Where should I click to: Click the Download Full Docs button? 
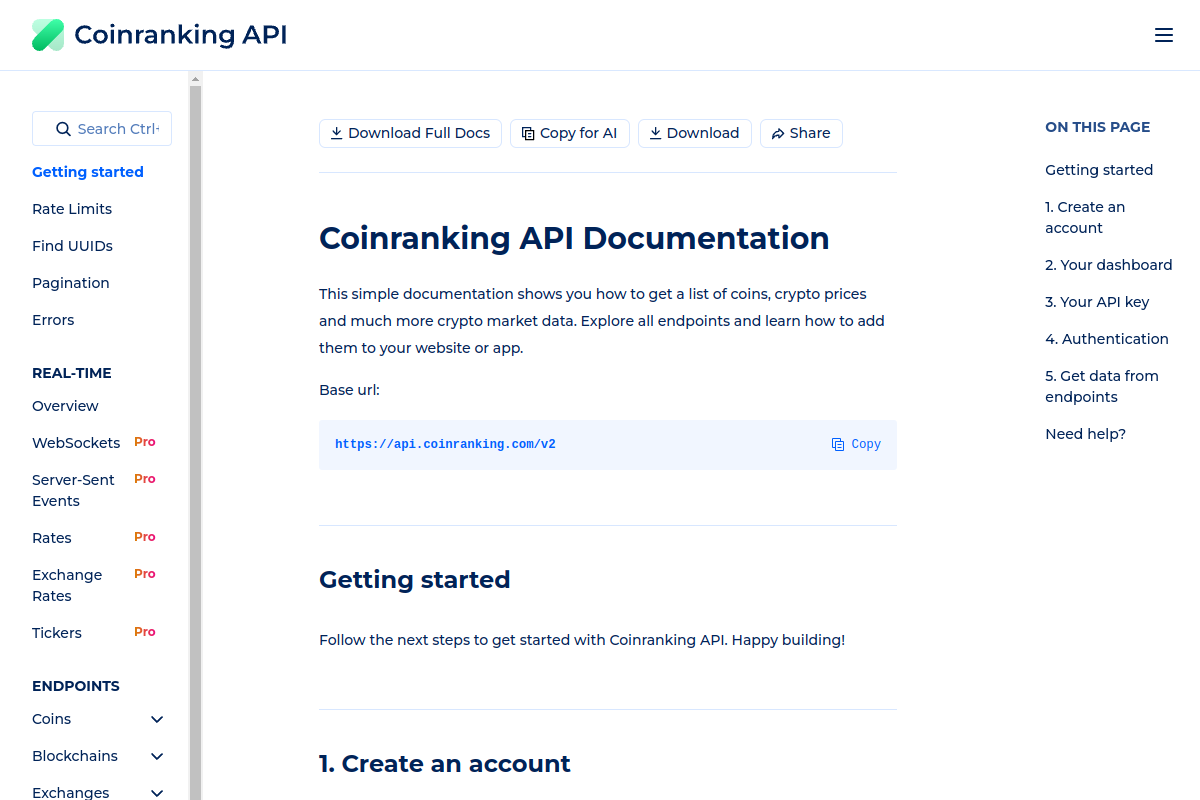point(410,133)
